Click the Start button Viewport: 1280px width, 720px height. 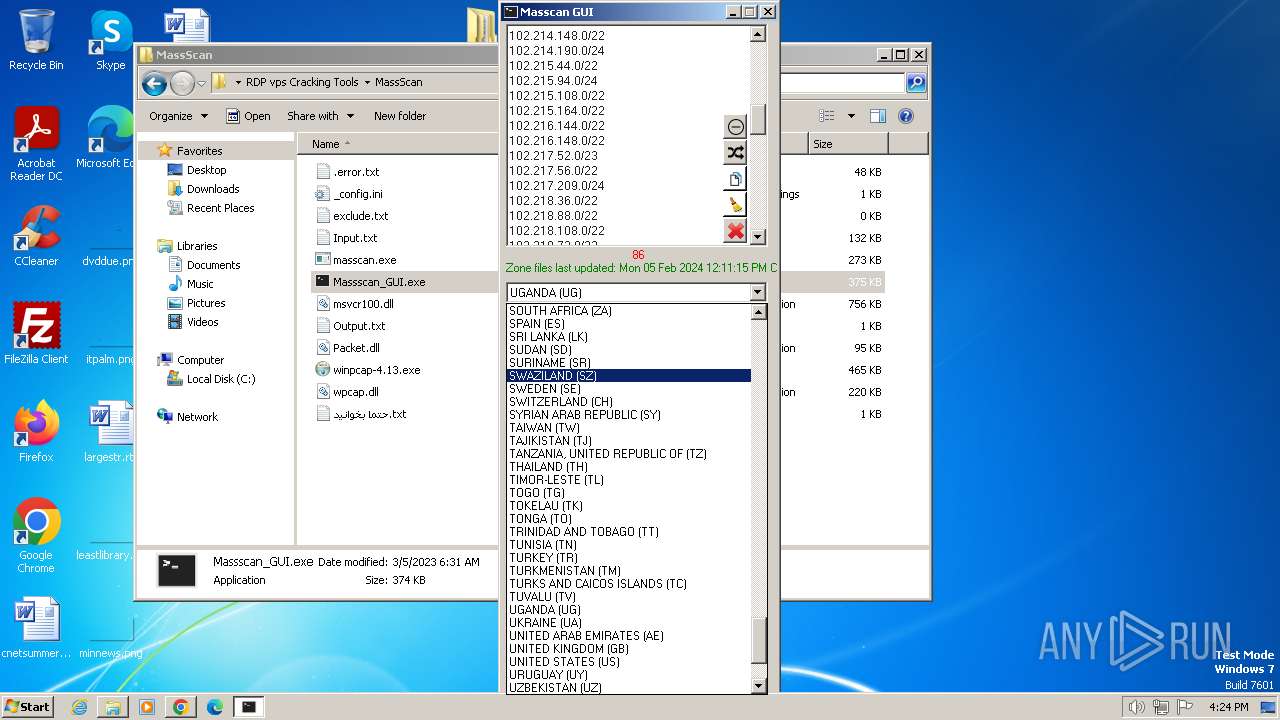pos(28,707)
